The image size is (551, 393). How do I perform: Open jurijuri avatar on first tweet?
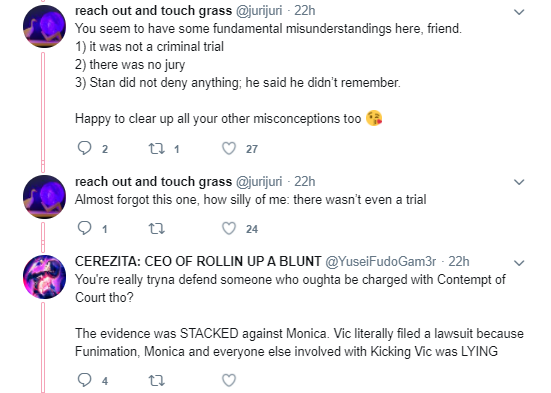[44, 26]
